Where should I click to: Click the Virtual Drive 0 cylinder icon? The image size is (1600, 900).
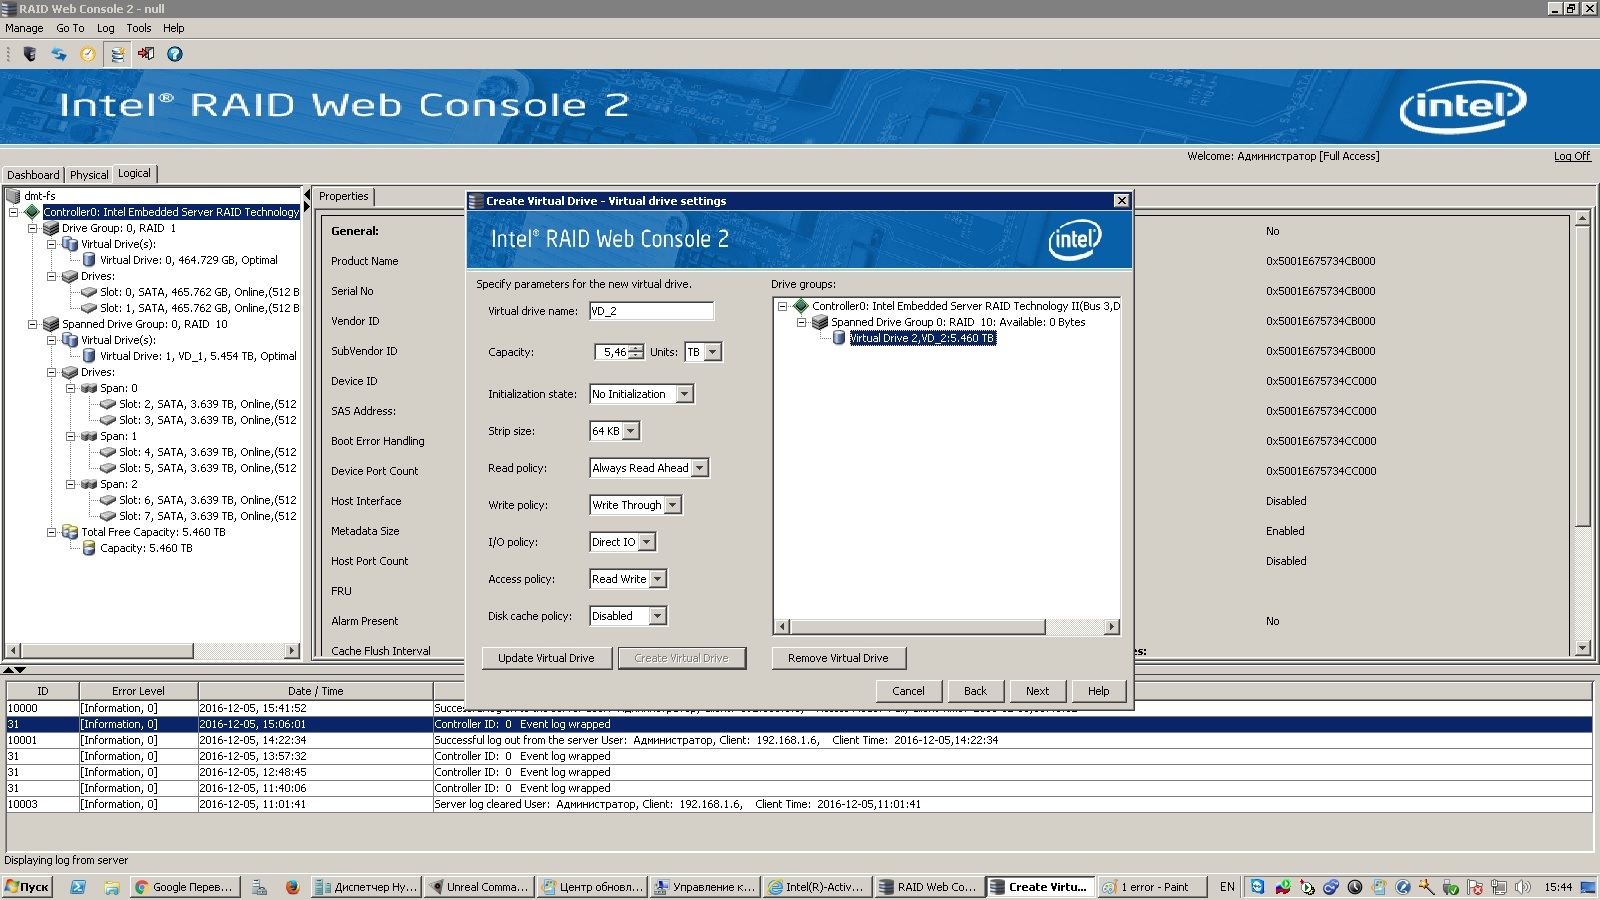pyautogui.click(x=89, y=260)
